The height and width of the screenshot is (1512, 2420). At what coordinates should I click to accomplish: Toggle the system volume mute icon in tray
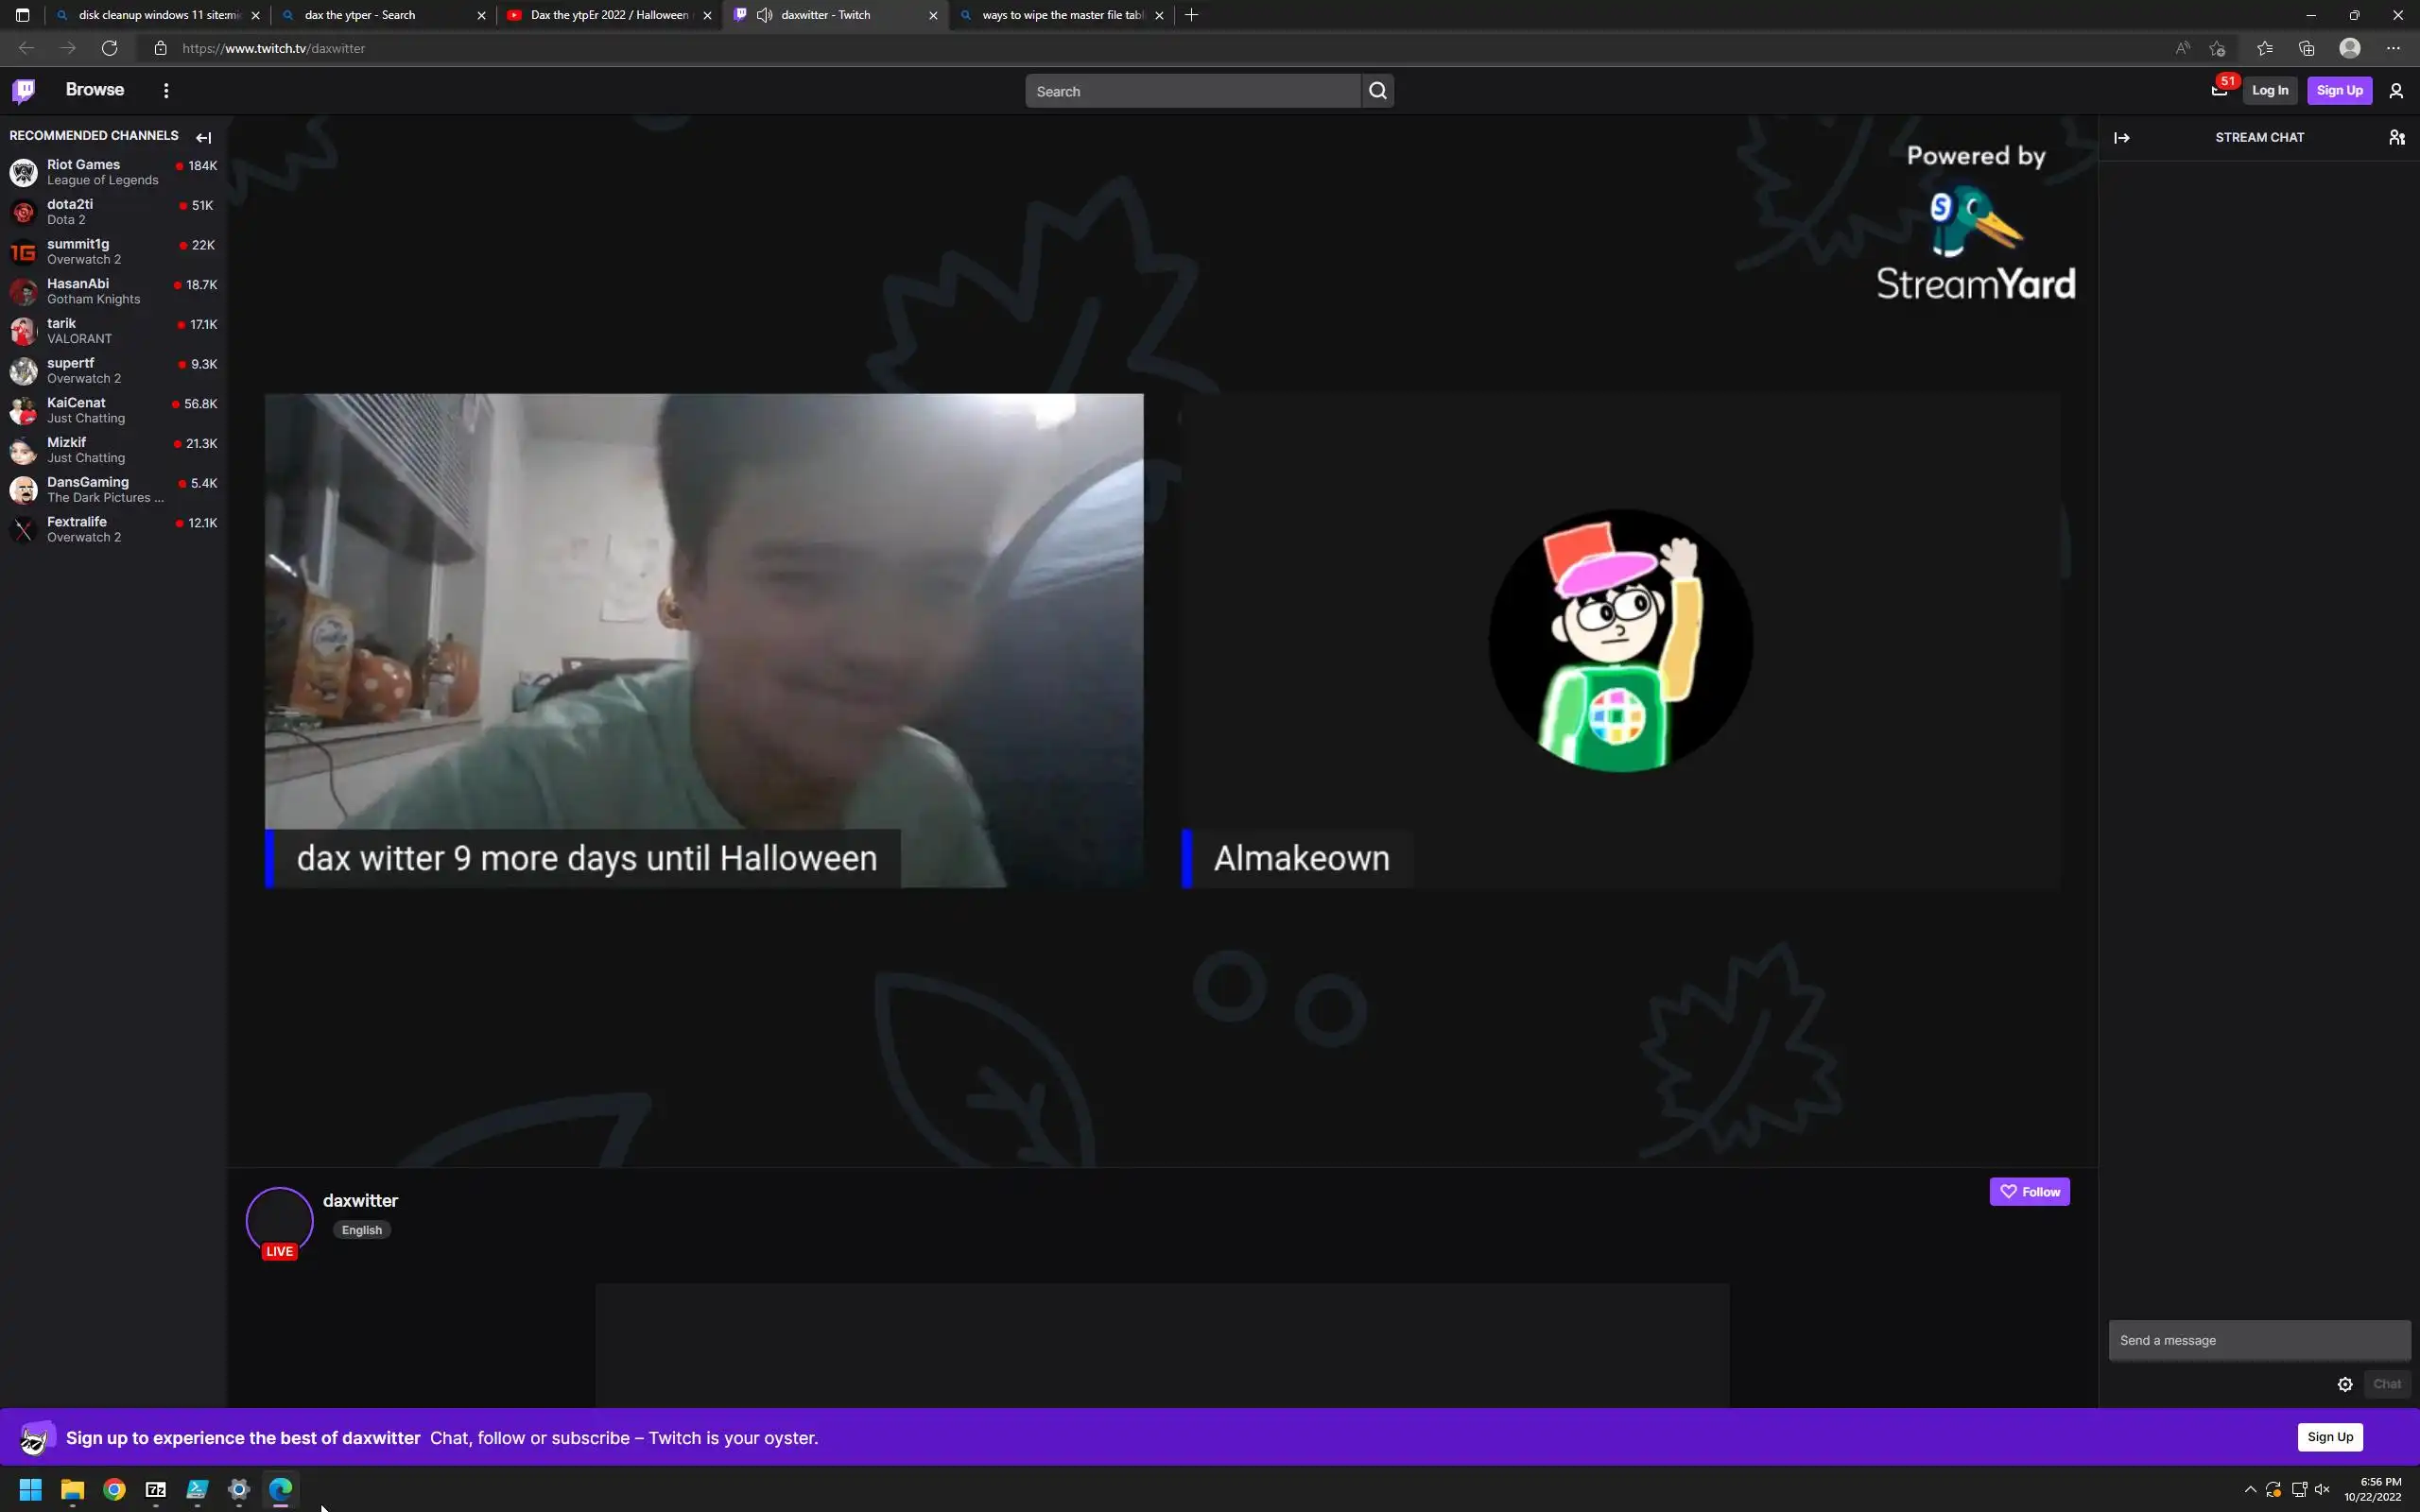coord(2322,1489)
